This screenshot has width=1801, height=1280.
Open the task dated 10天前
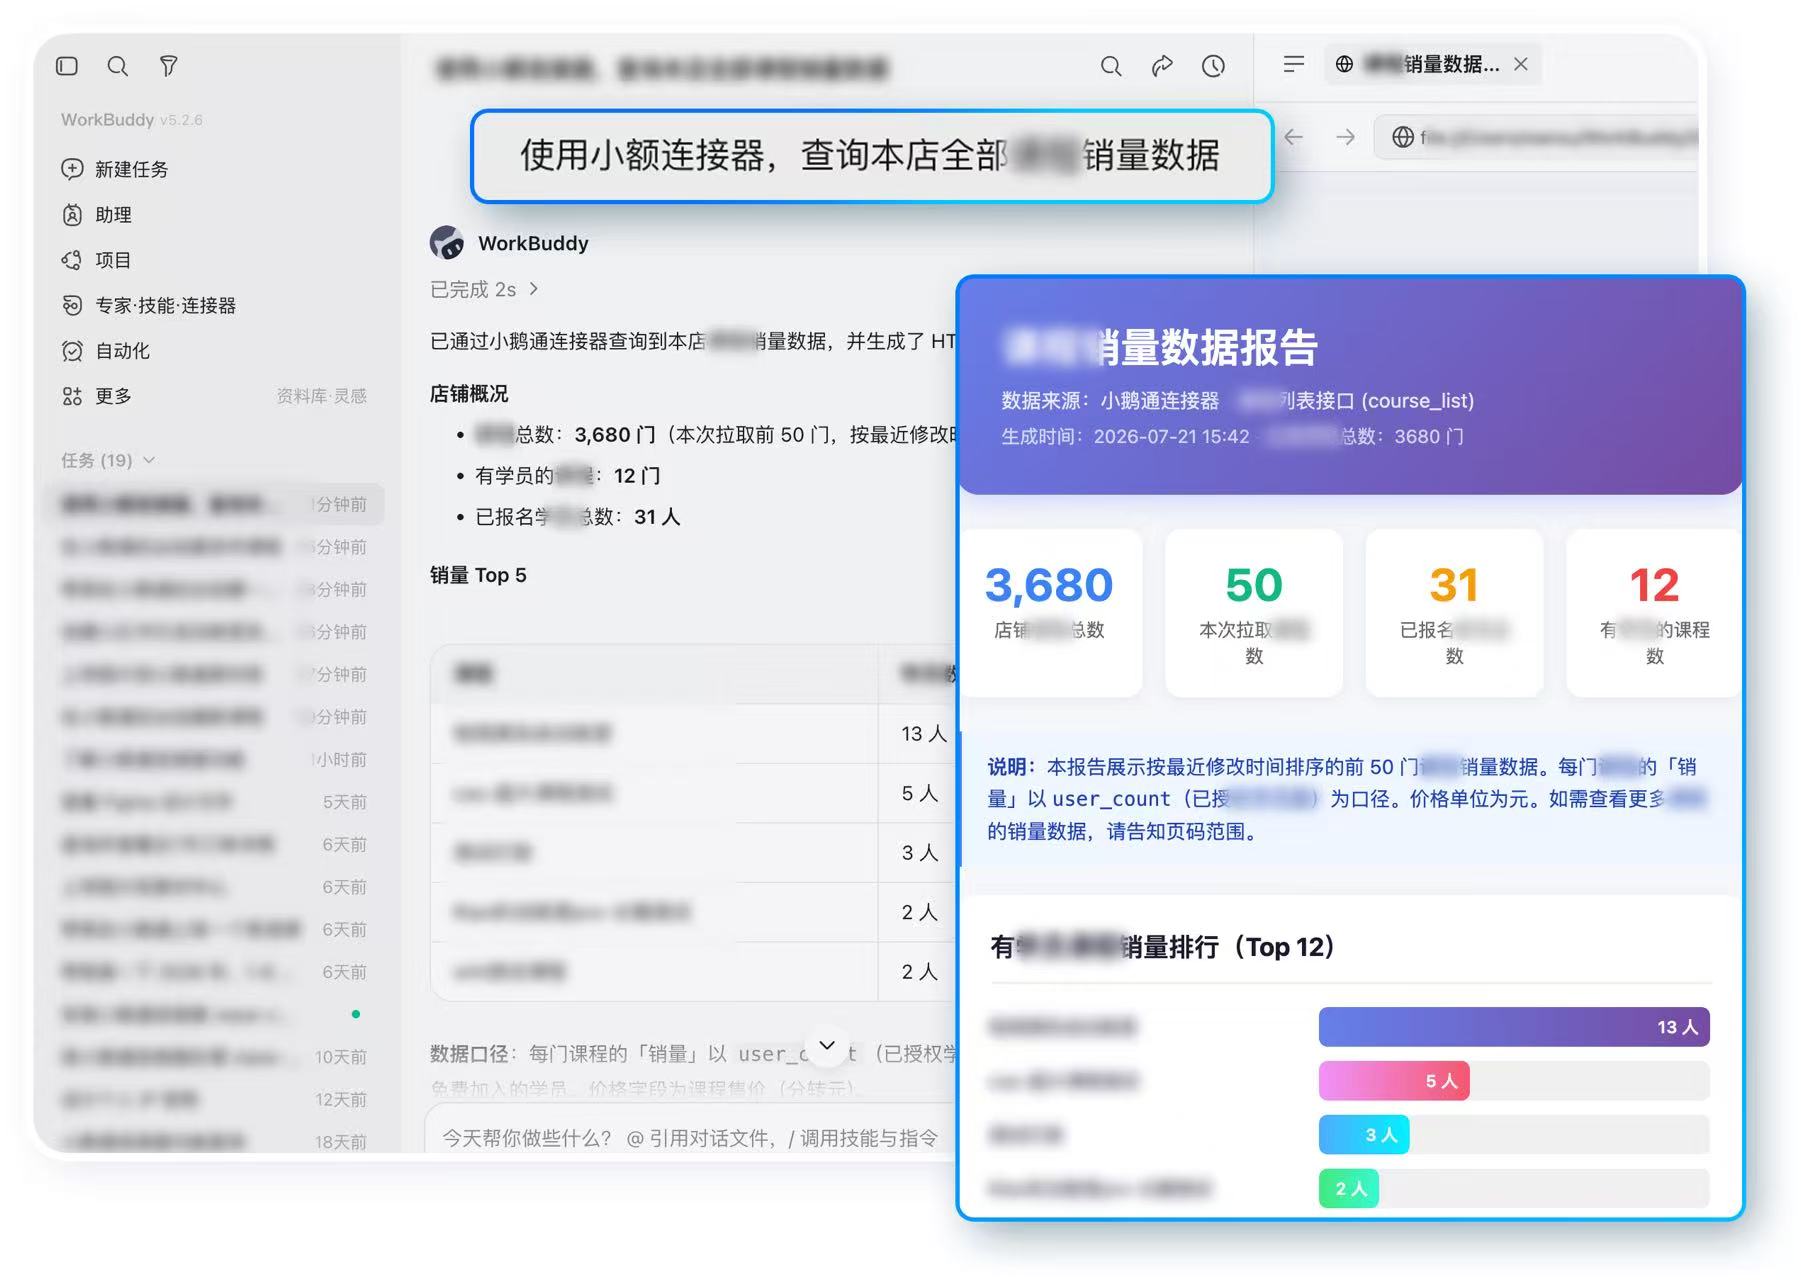pos(215,1057)
